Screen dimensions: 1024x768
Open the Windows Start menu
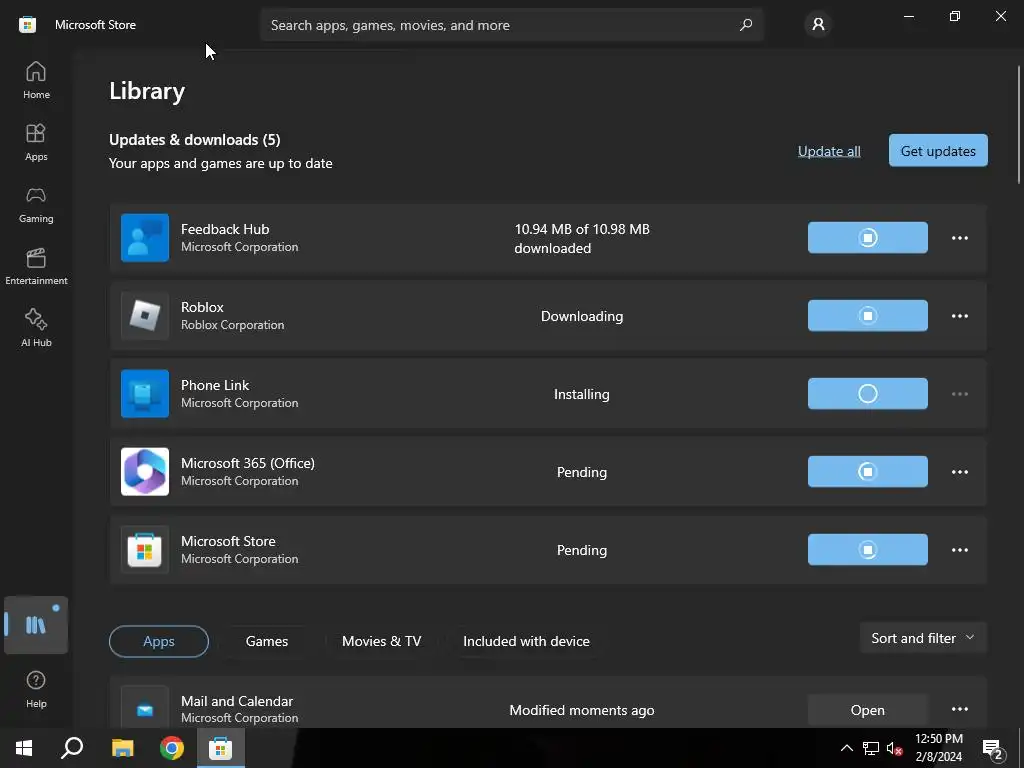tap(24, 748)
